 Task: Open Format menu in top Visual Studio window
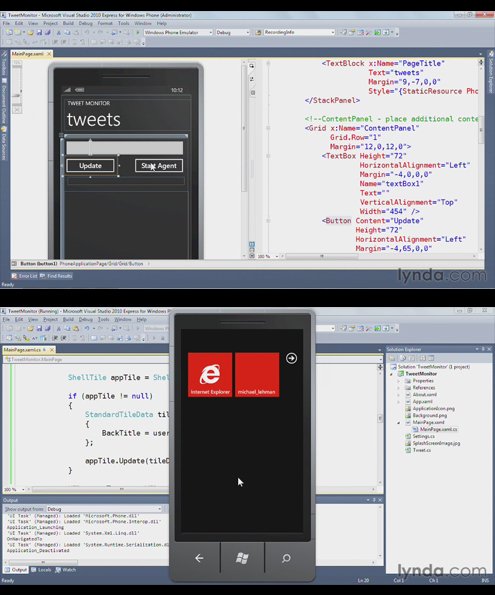[105, 24]
